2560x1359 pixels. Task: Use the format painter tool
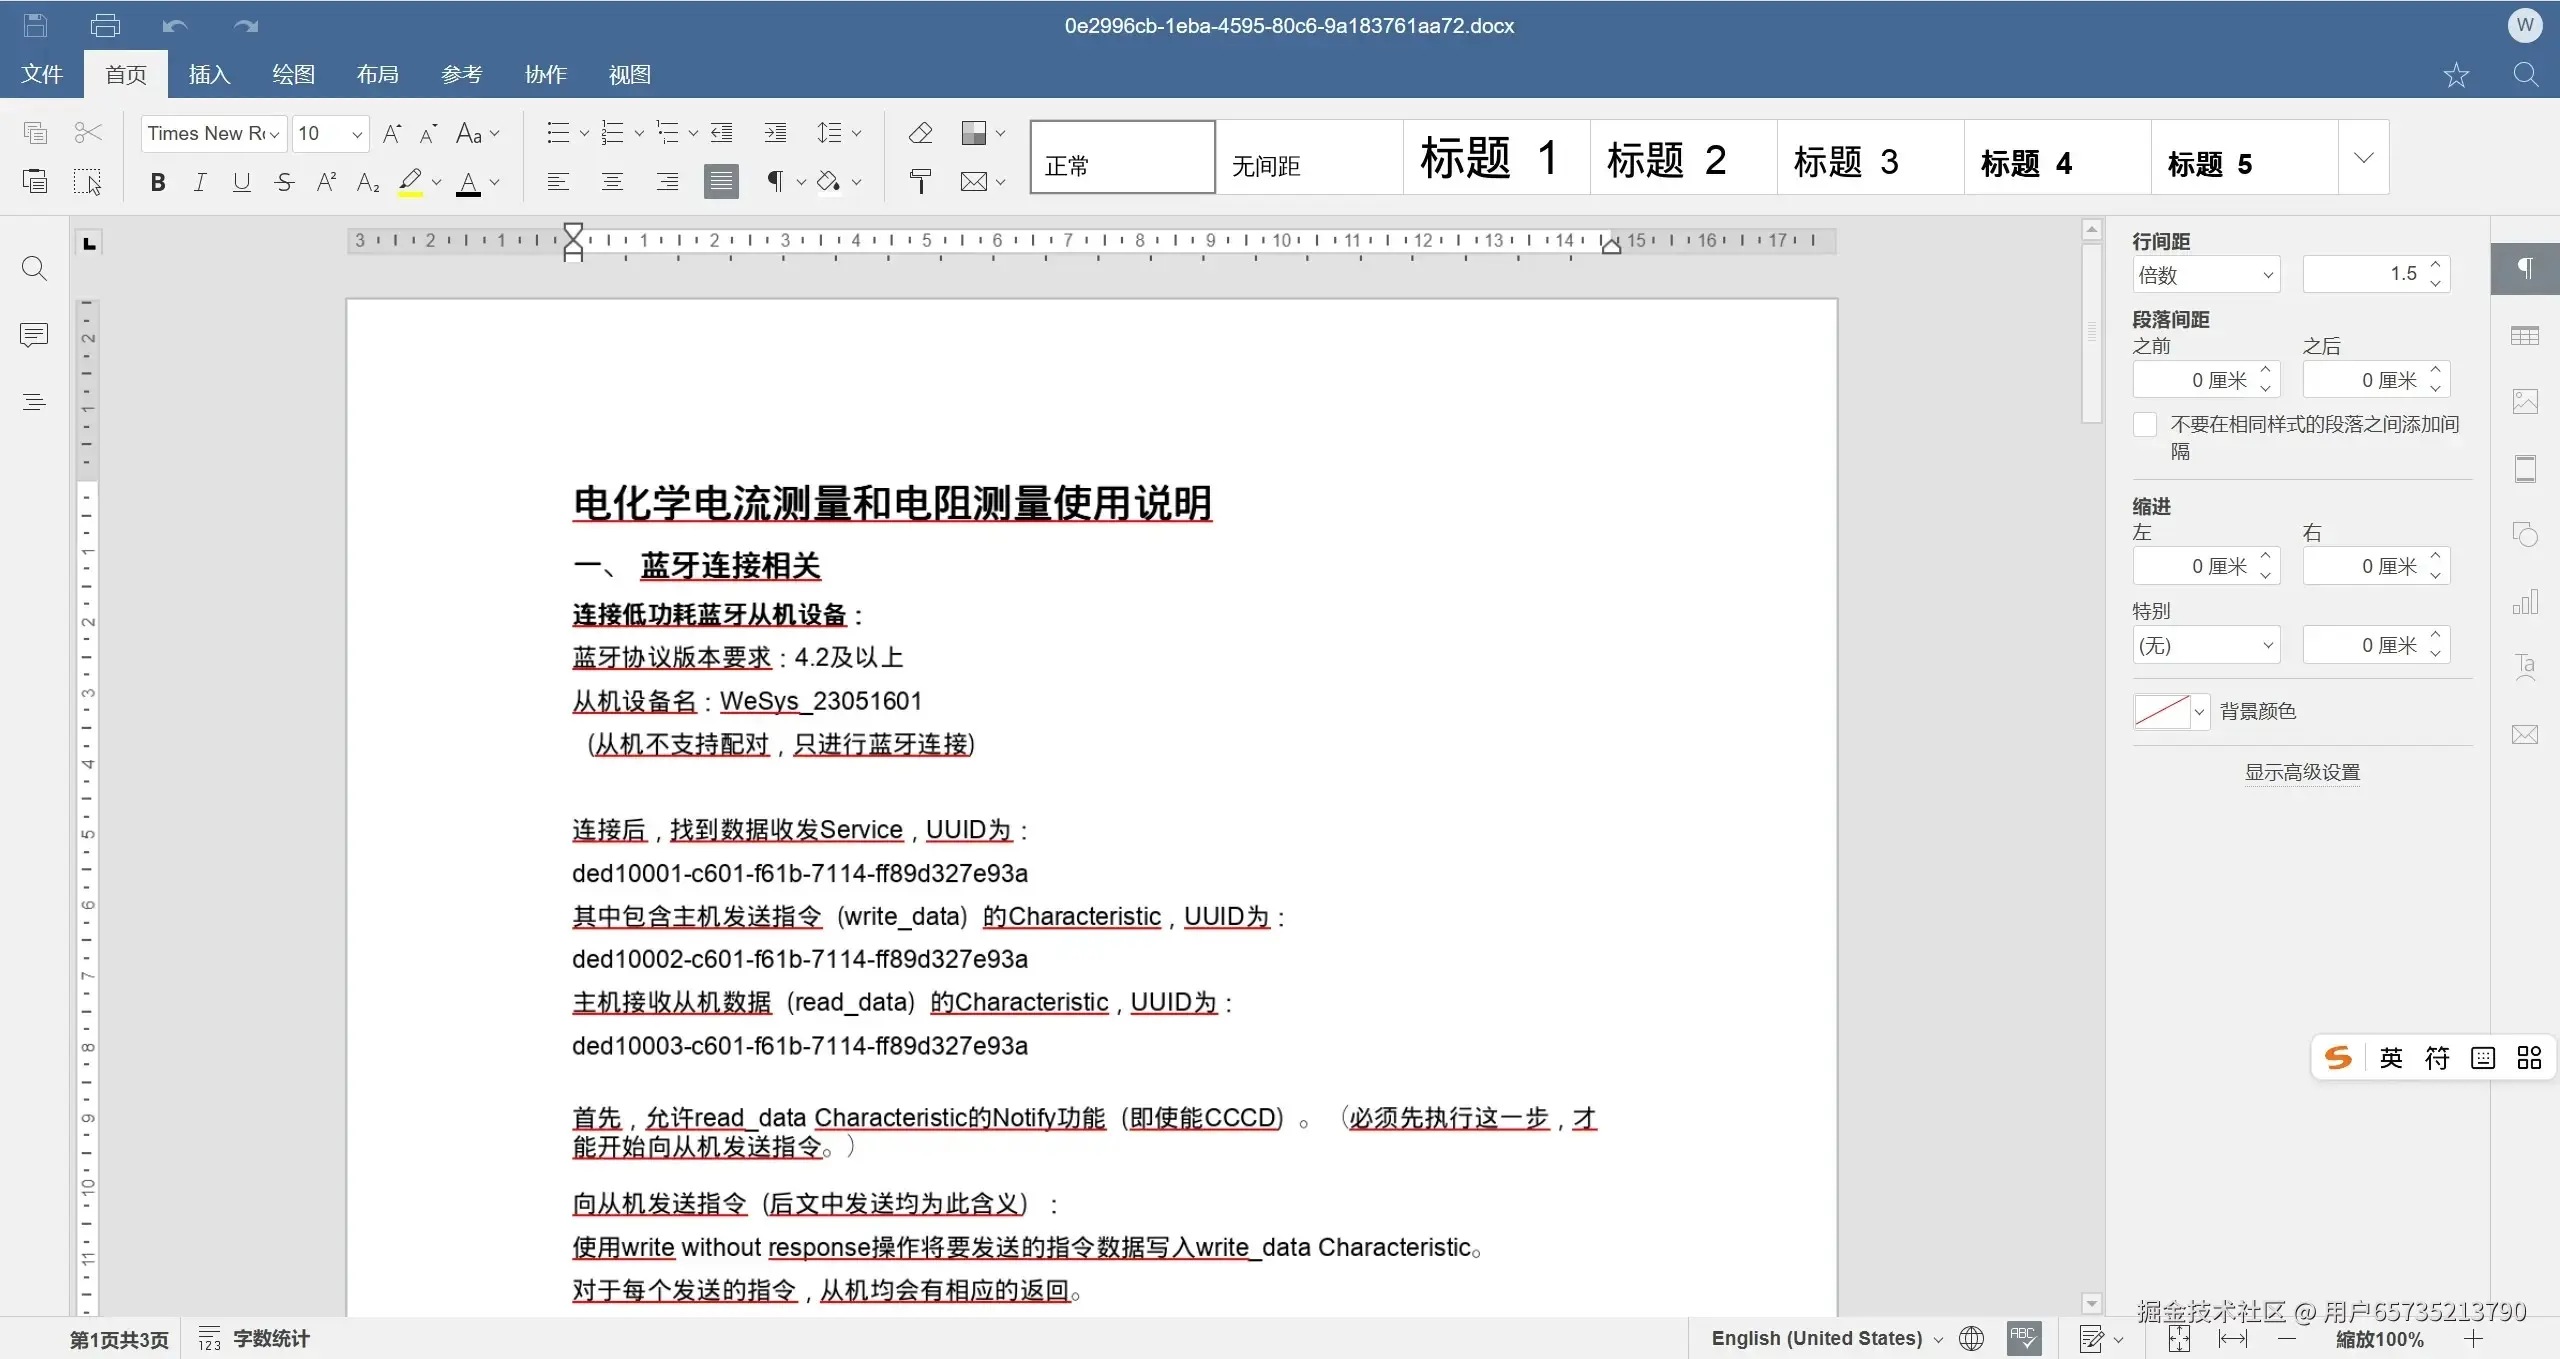coord(919,181)
